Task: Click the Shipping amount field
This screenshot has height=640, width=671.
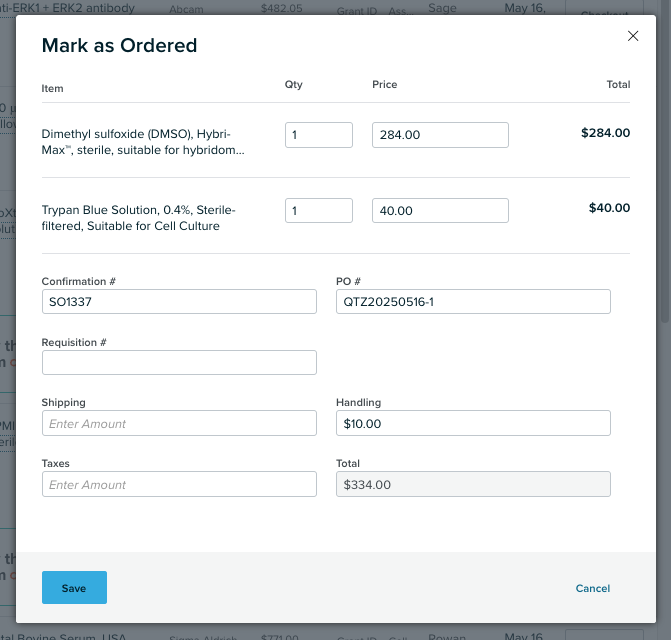Action: [179, 423]
